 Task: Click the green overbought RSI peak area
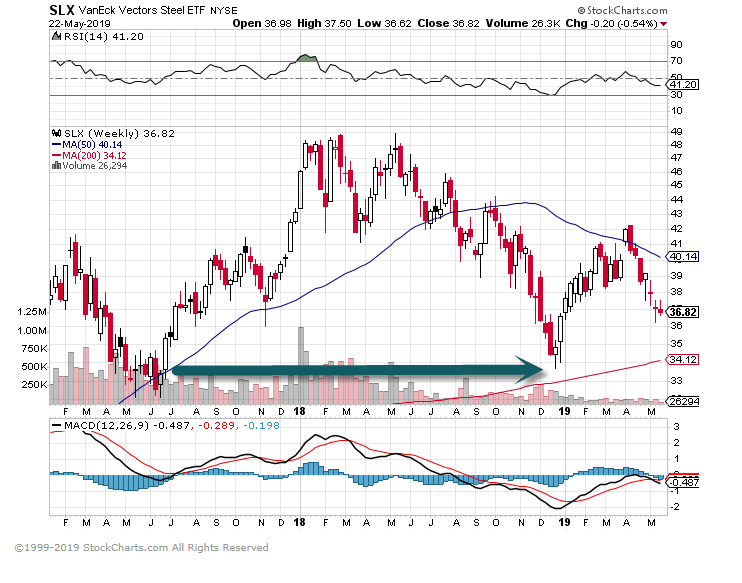pos(307,58)
